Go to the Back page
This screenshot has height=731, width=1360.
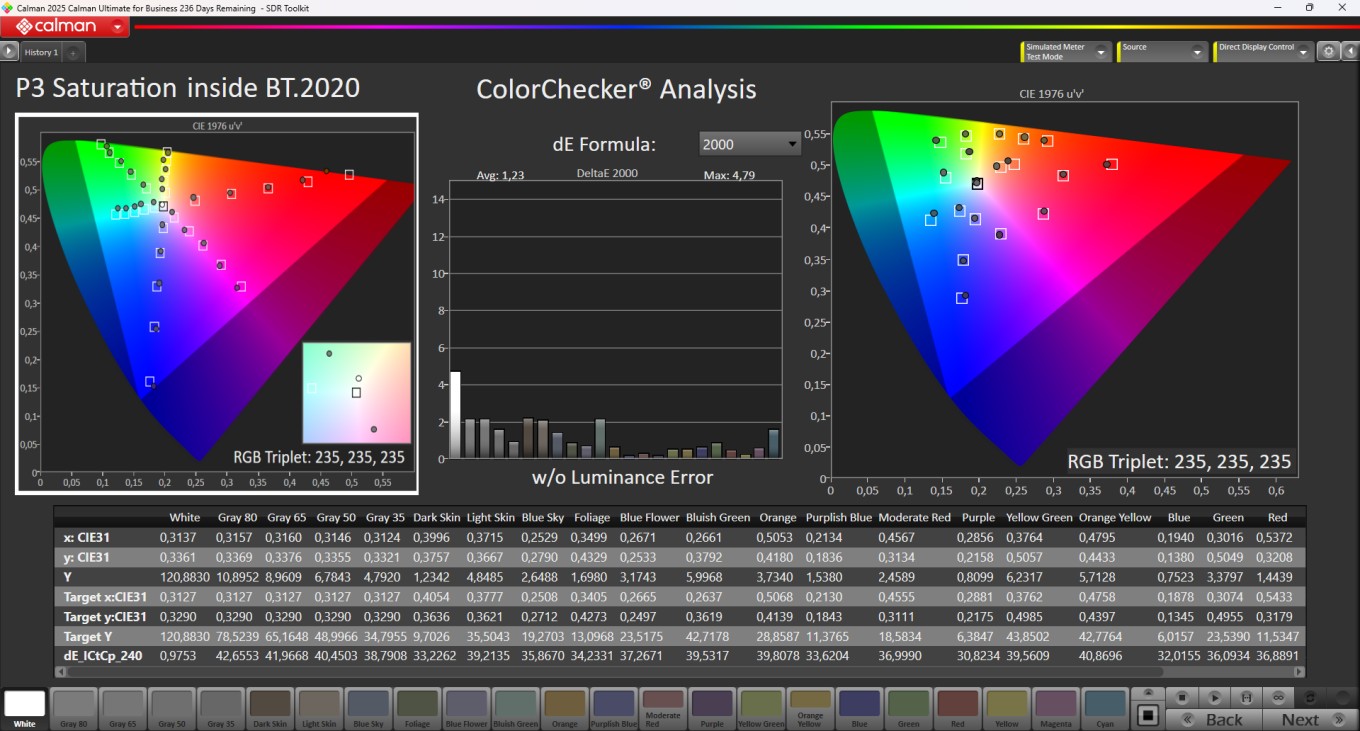[x=1215, y=719]
